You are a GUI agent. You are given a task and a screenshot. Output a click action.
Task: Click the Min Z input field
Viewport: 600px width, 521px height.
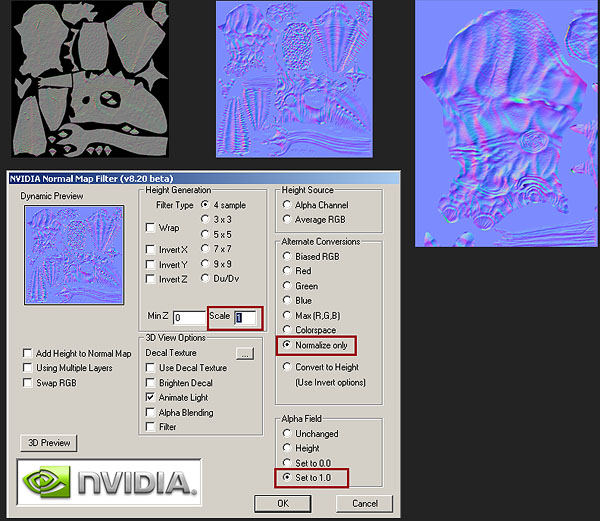[189, 317]
